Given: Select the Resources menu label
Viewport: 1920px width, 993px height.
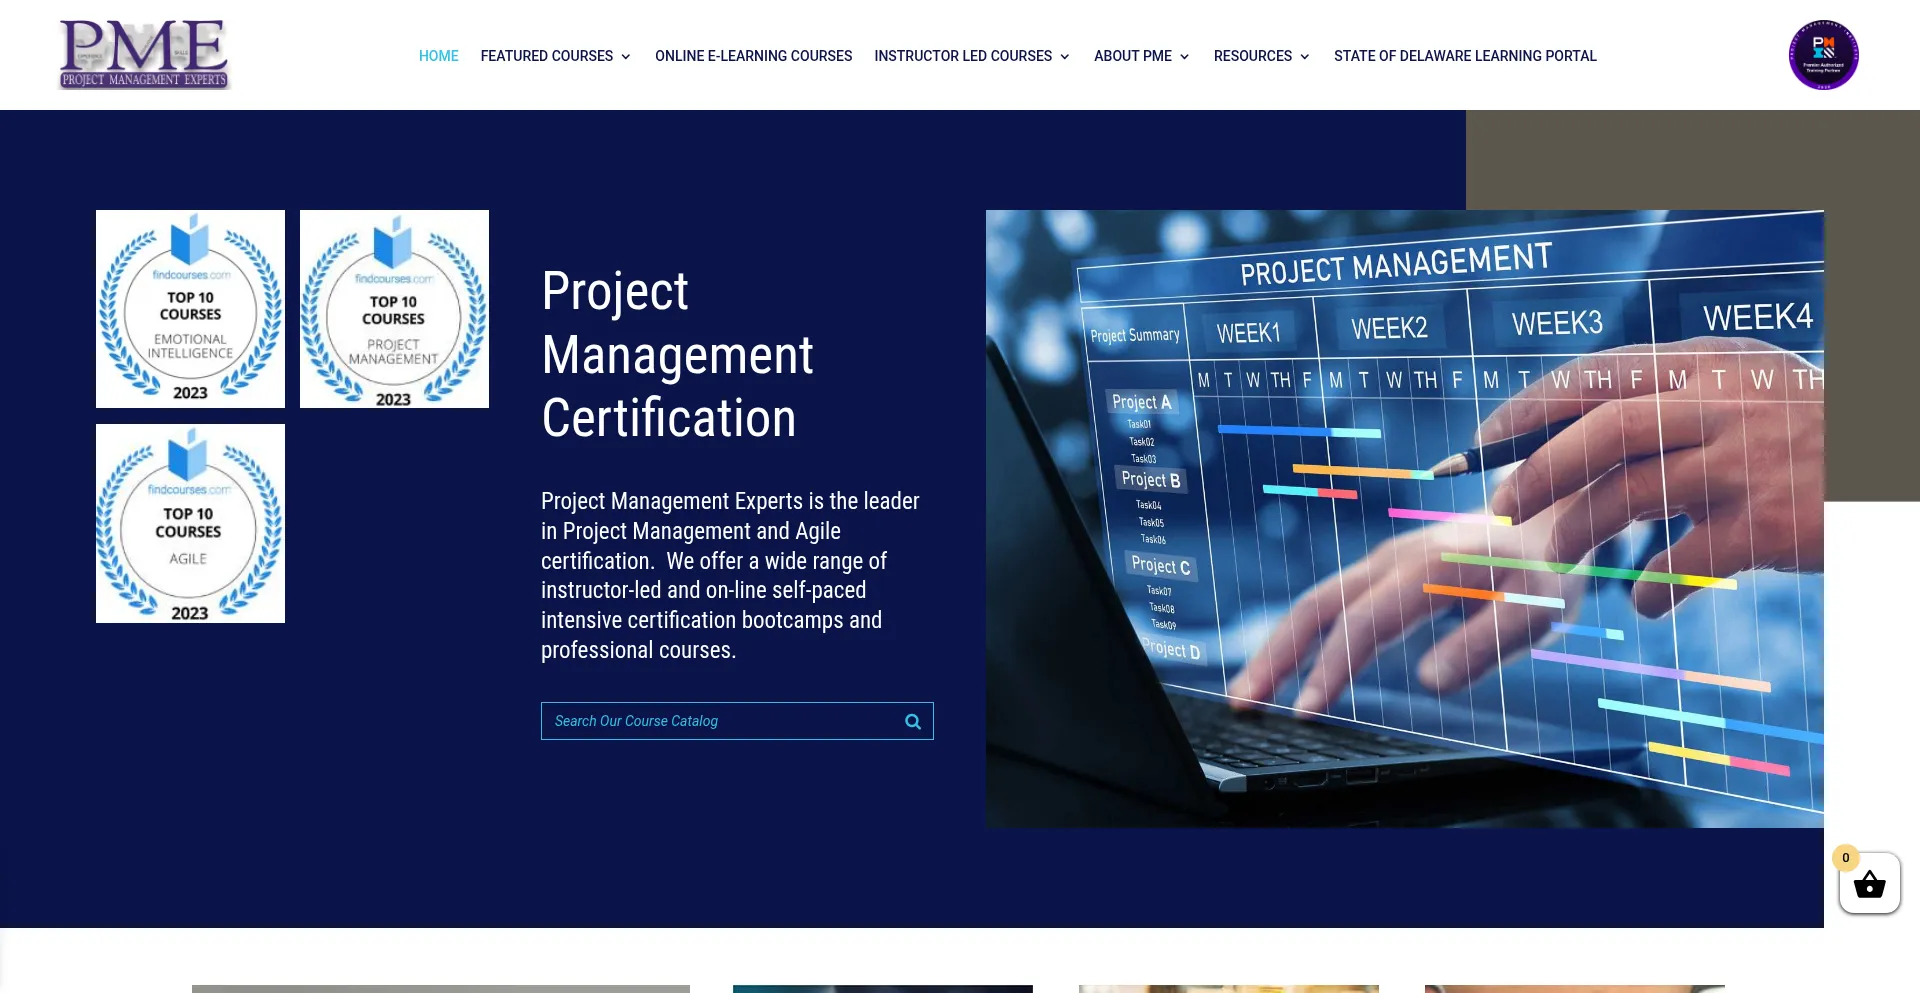Looking at the screenshot, I should pyautogui.click(x=1252, y=56).
